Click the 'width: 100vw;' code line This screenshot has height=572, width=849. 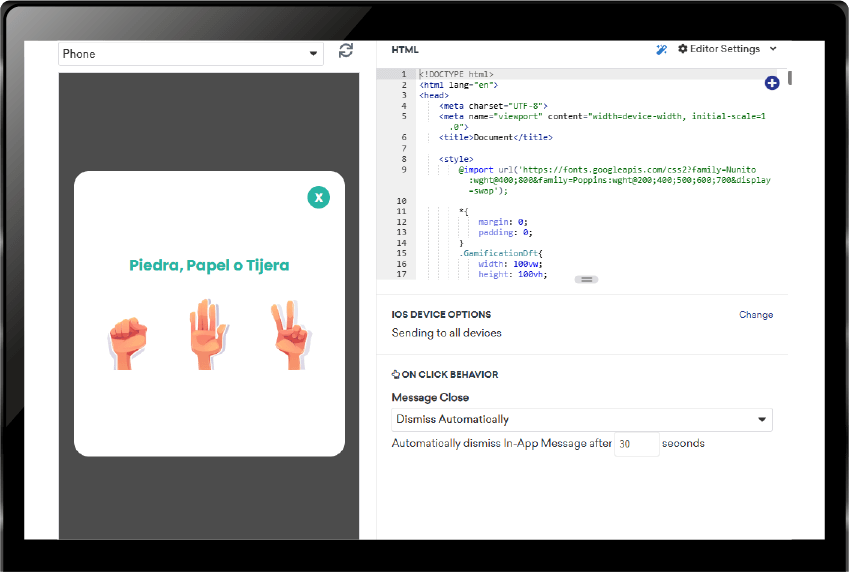tap(510, 264)
